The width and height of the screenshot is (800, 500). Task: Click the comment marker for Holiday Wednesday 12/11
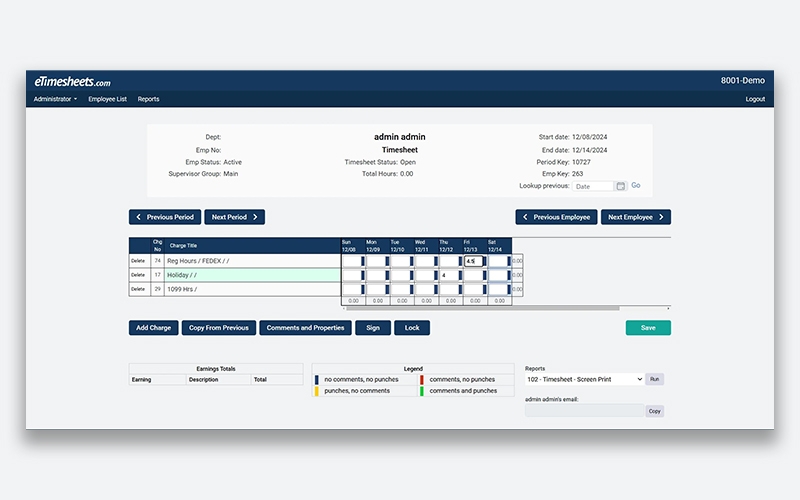(436, 276)
